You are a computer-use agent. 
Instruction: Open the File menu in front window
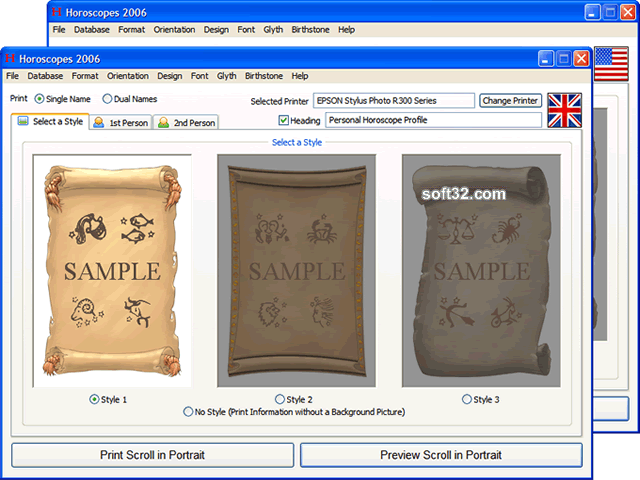tap(12, 76)
